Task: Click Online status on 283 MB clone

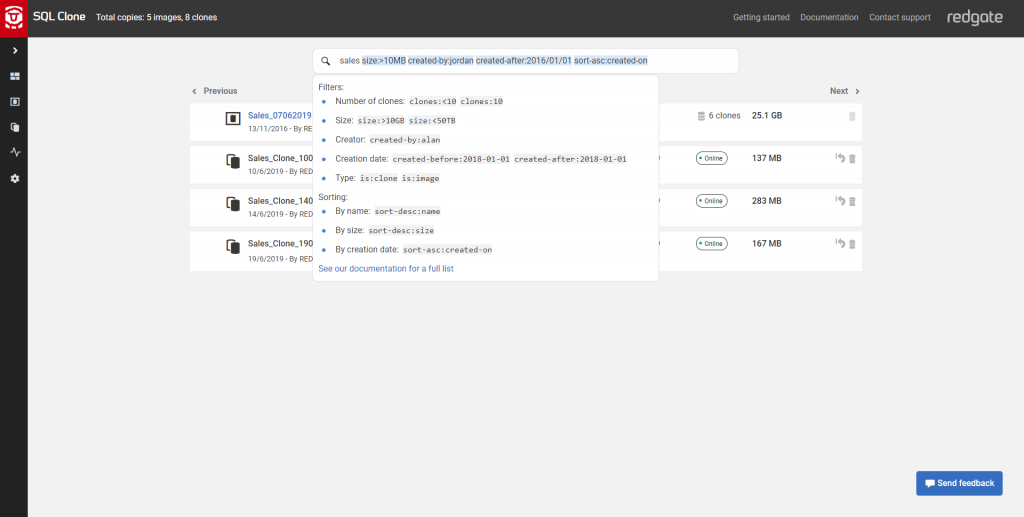Action: click(712, 200)
